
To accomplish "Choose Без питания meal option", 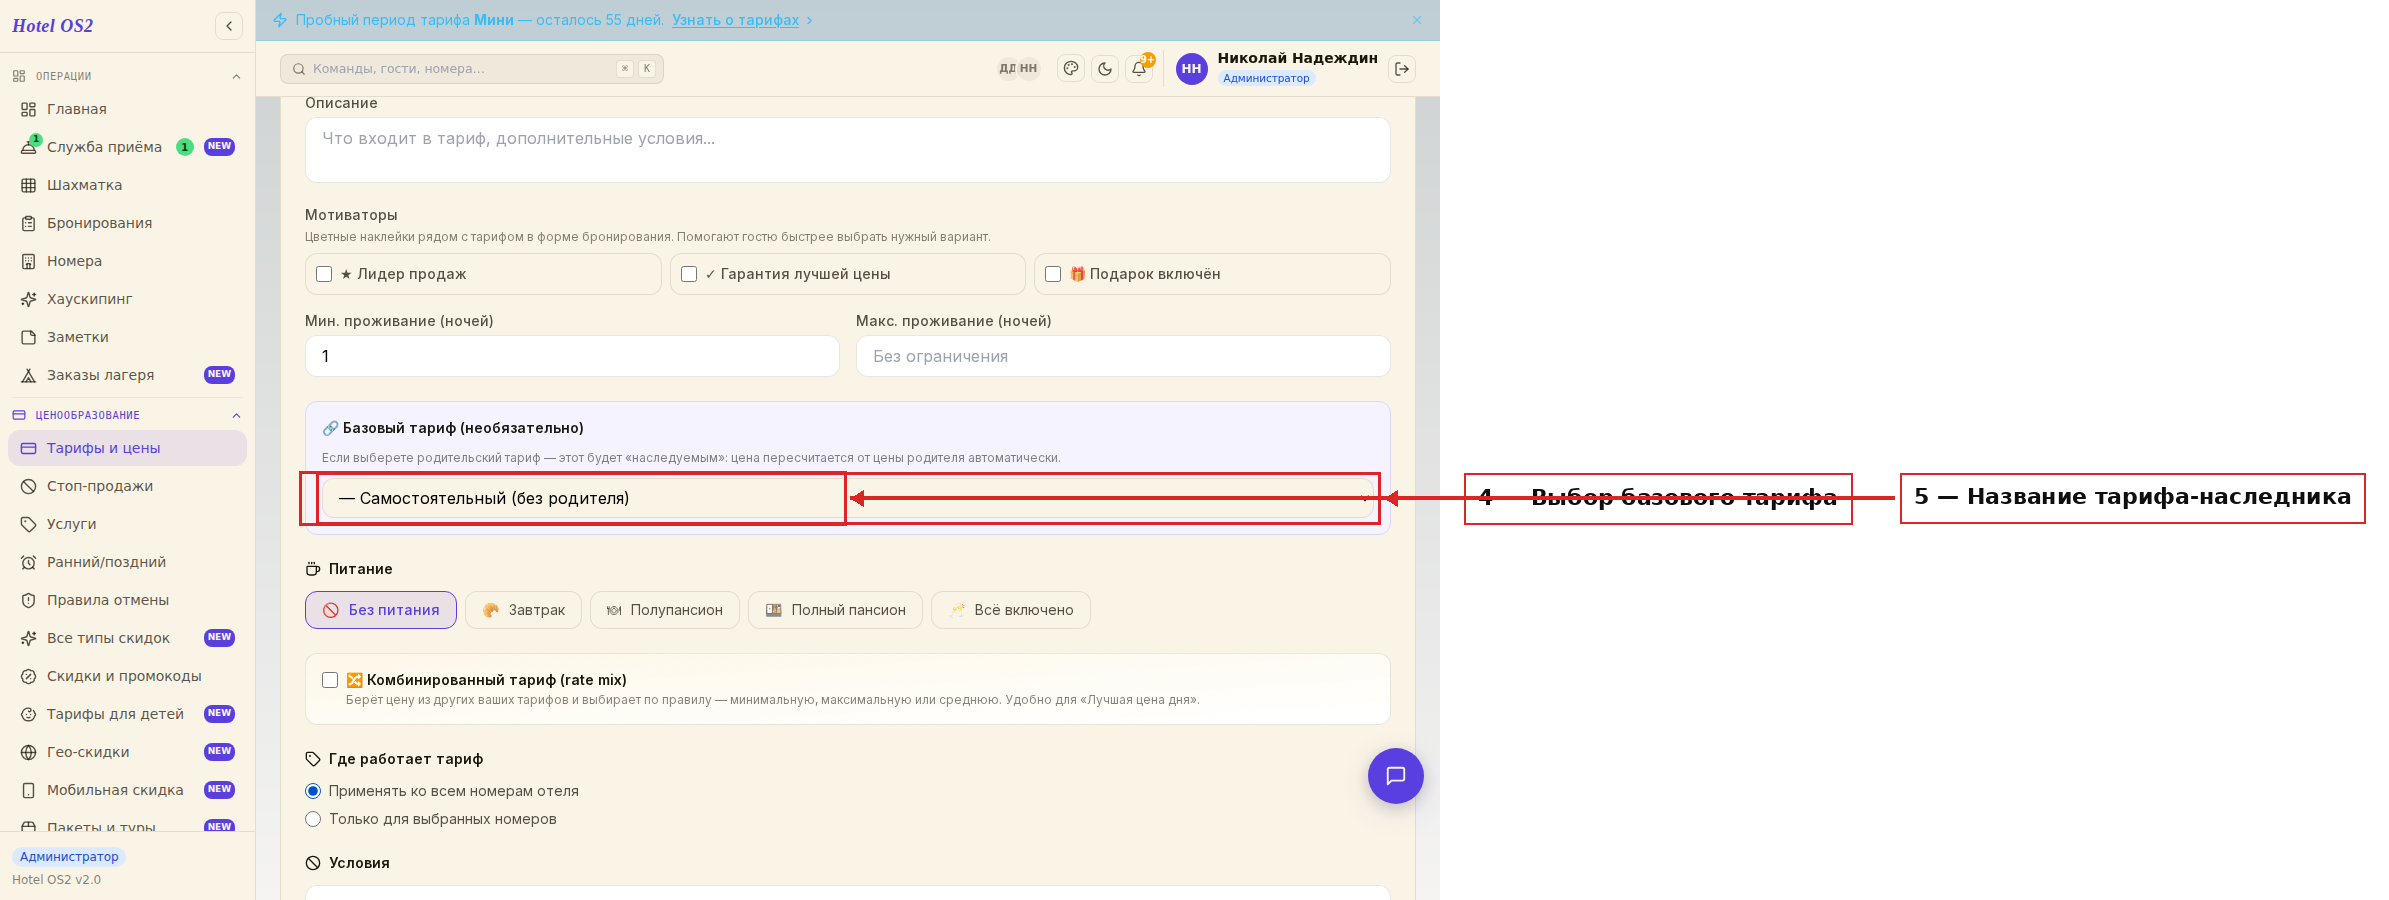I will point(381,610).
